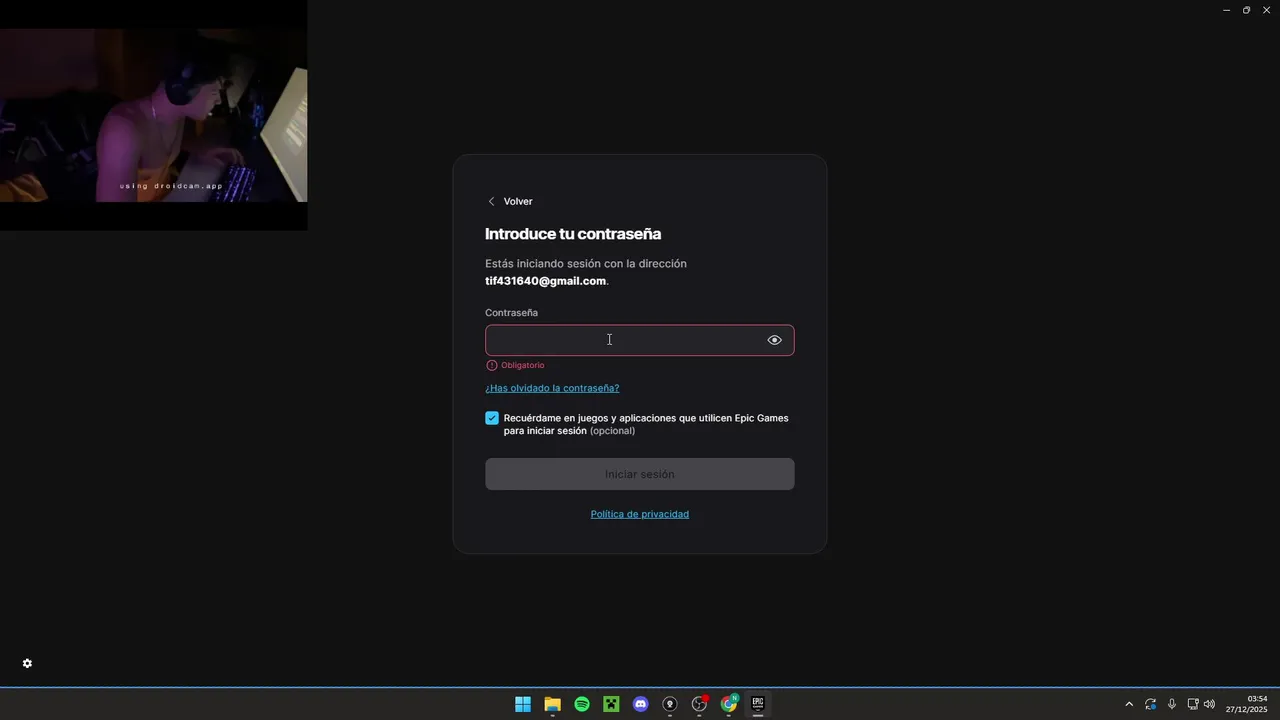The width and height of the screenshot is (1280, 720).
Task: Open the volume tray icon
Action: [1209, 704]
